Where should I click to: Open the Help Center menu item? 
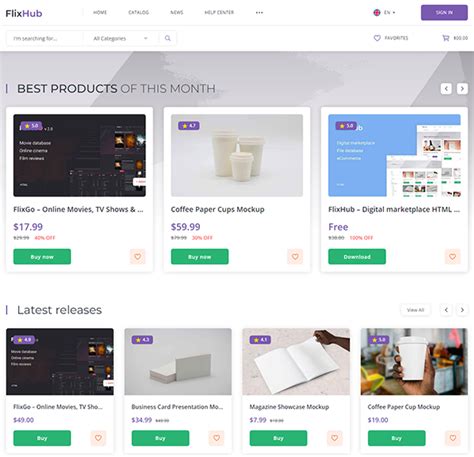tap(219, 13)
